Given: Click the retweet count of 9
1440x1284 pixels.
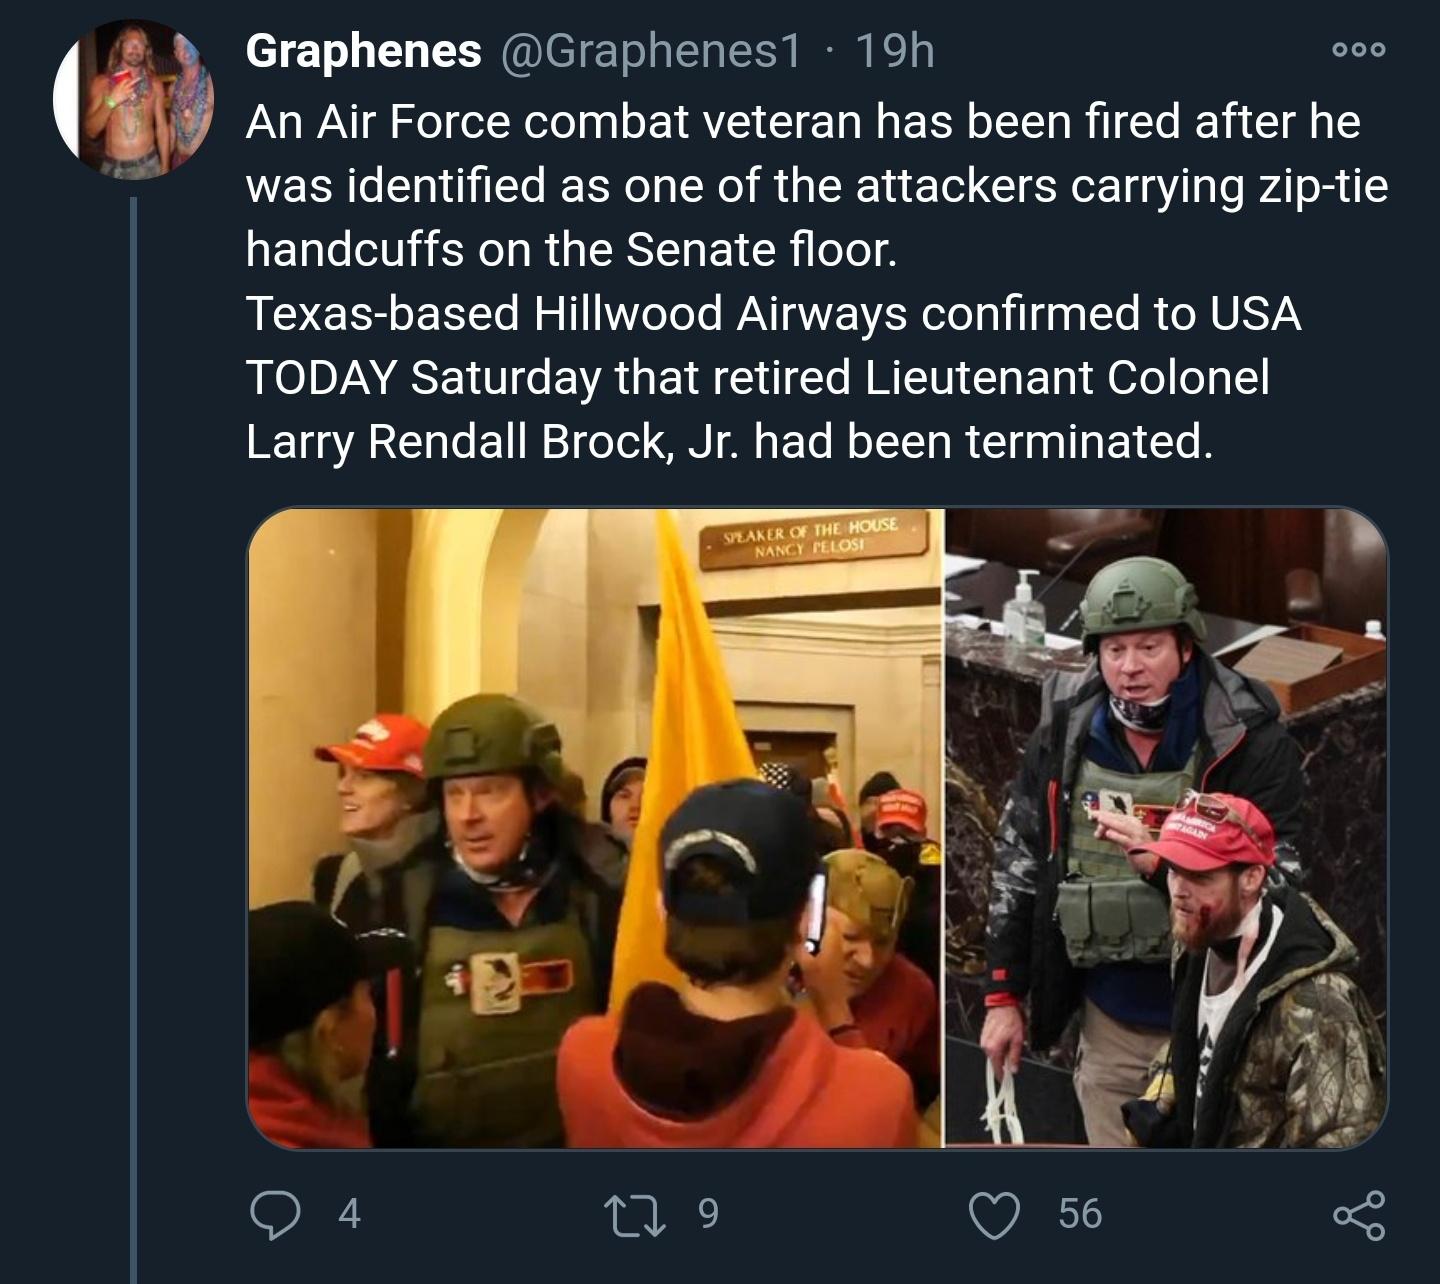Looking at the screenshot, I should 707,1213.
